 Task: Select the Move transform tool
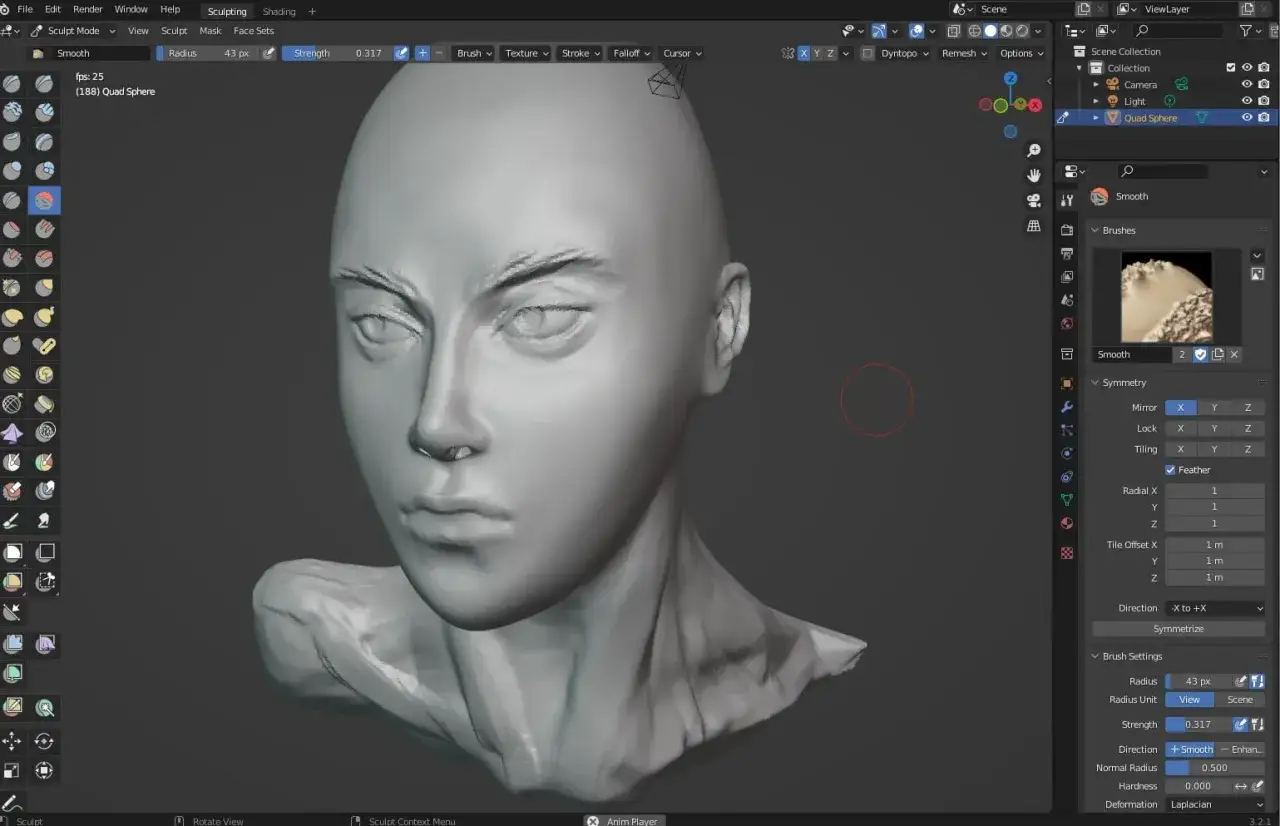pos(12,741)
